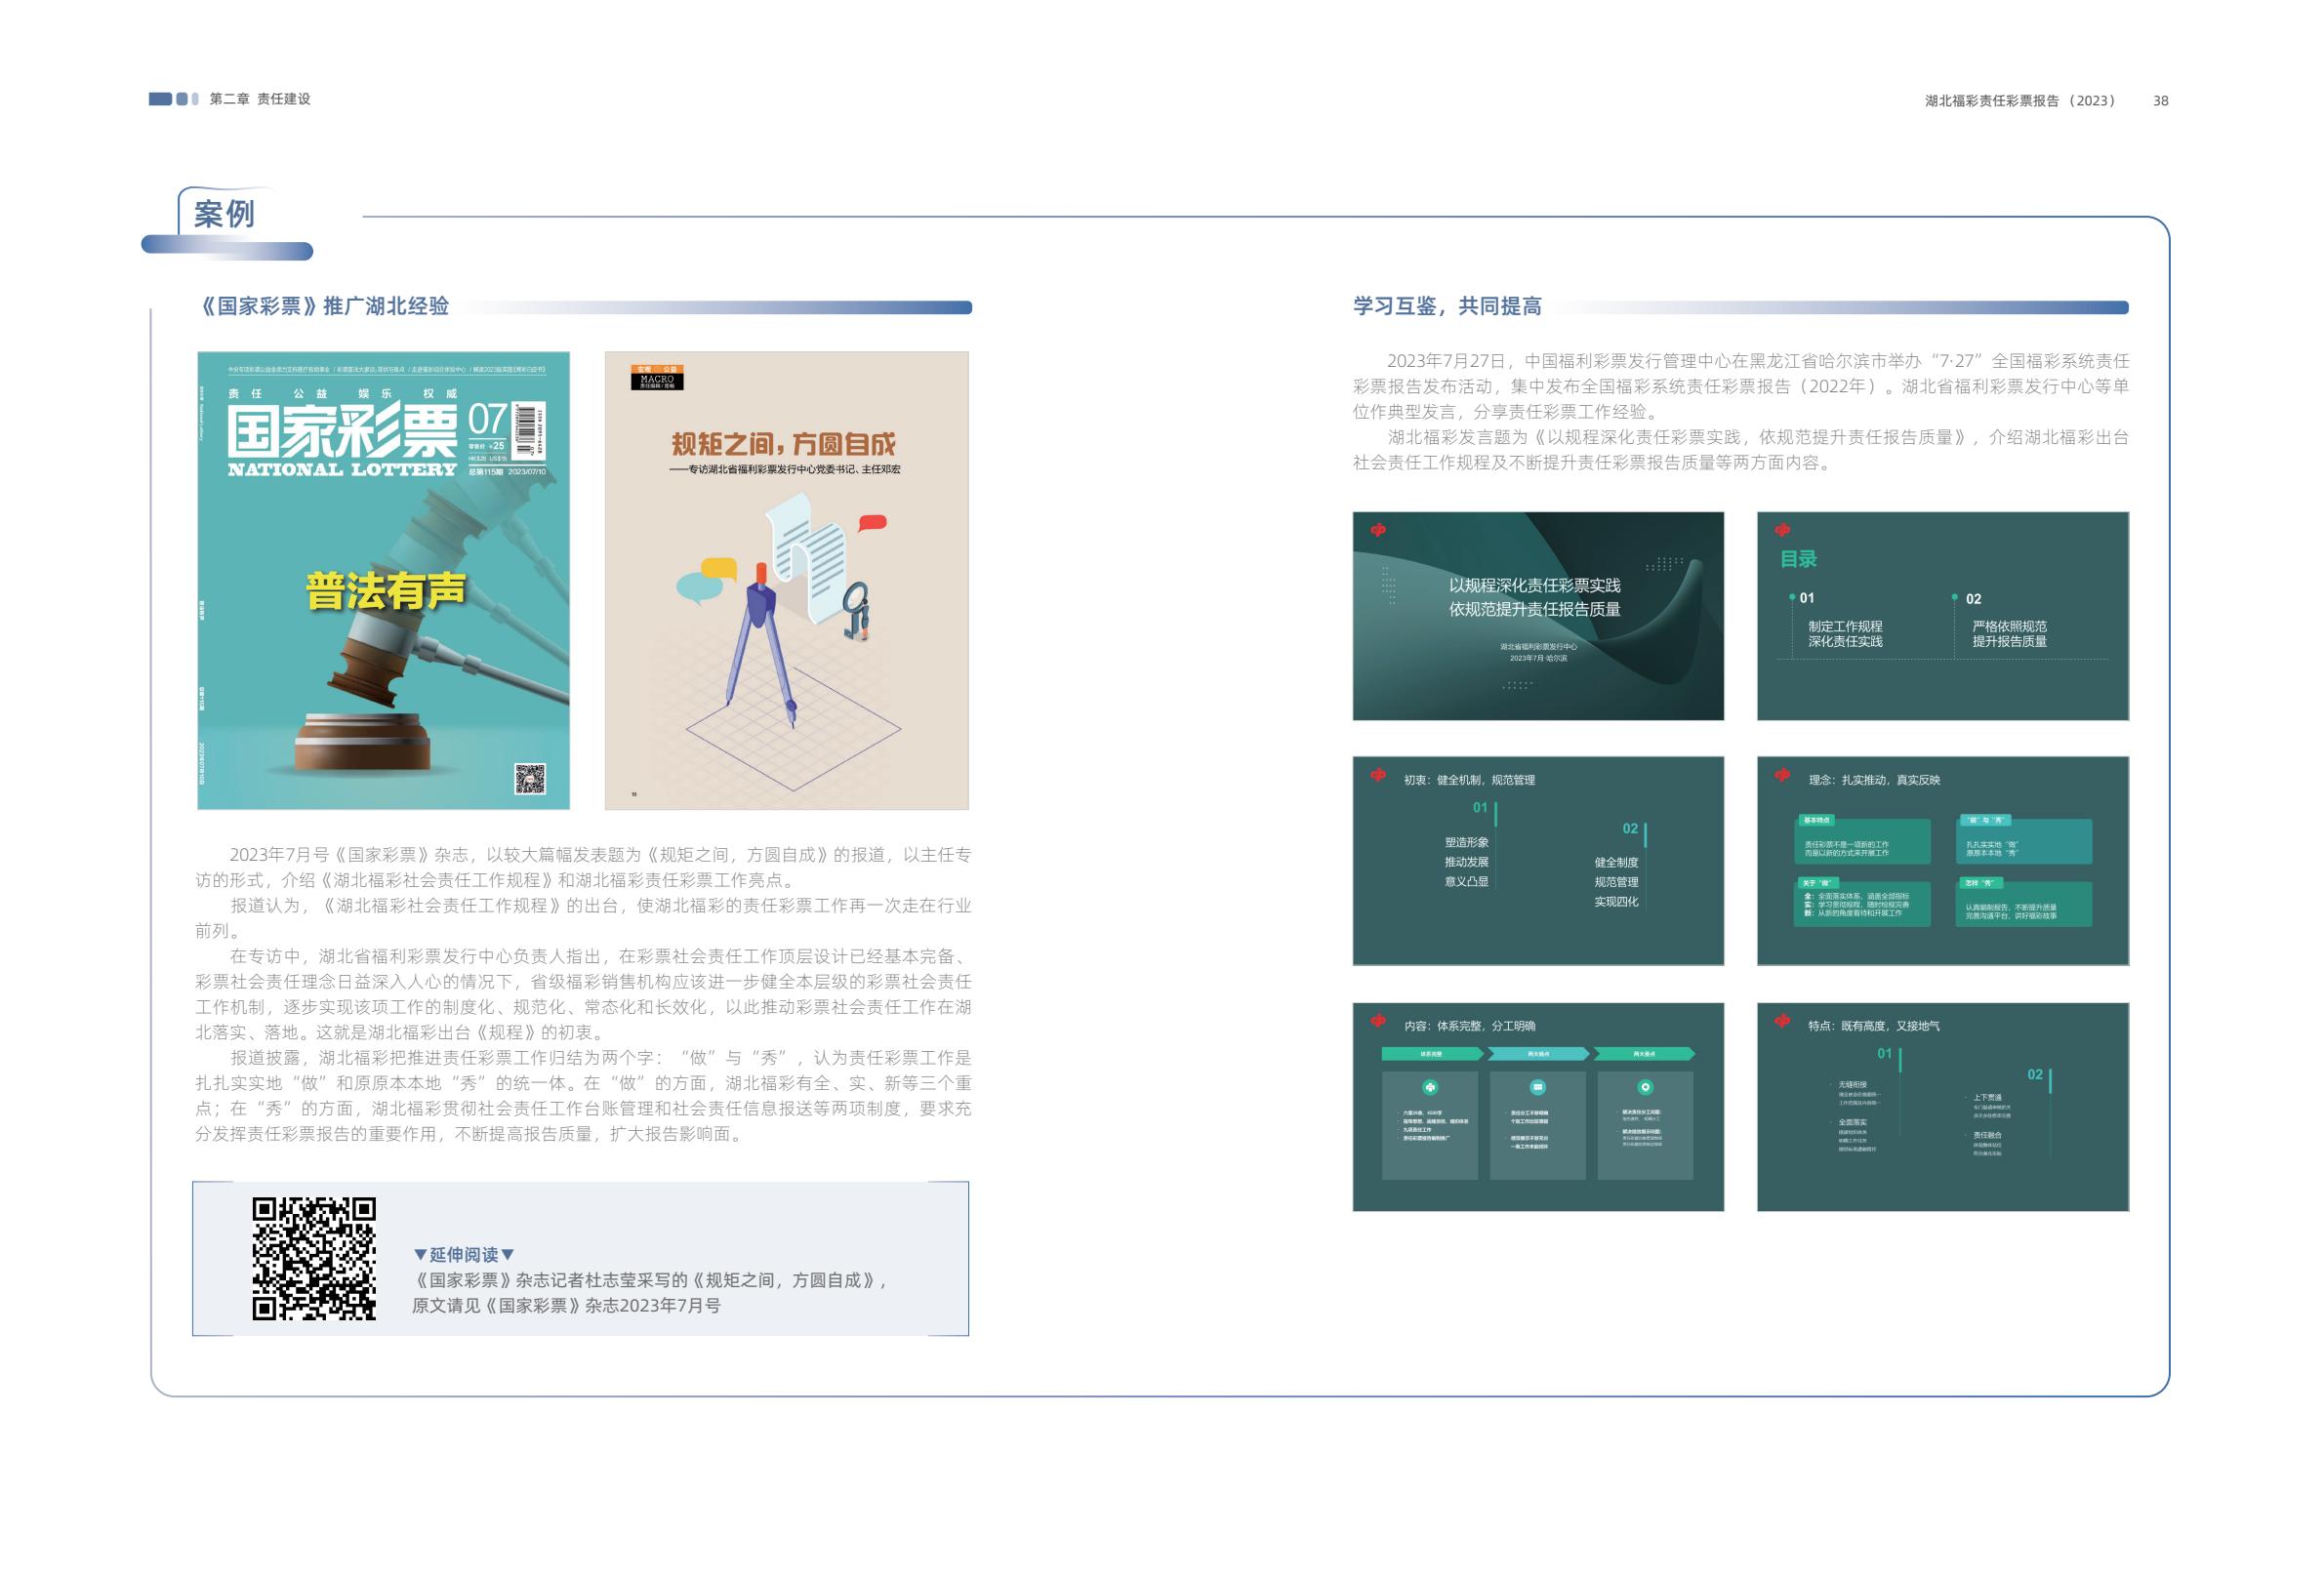Click the 基本特点 box in the 理念 slide
The width and height of the screenshot is (2324, 1576).
(x=1862, y=841)
